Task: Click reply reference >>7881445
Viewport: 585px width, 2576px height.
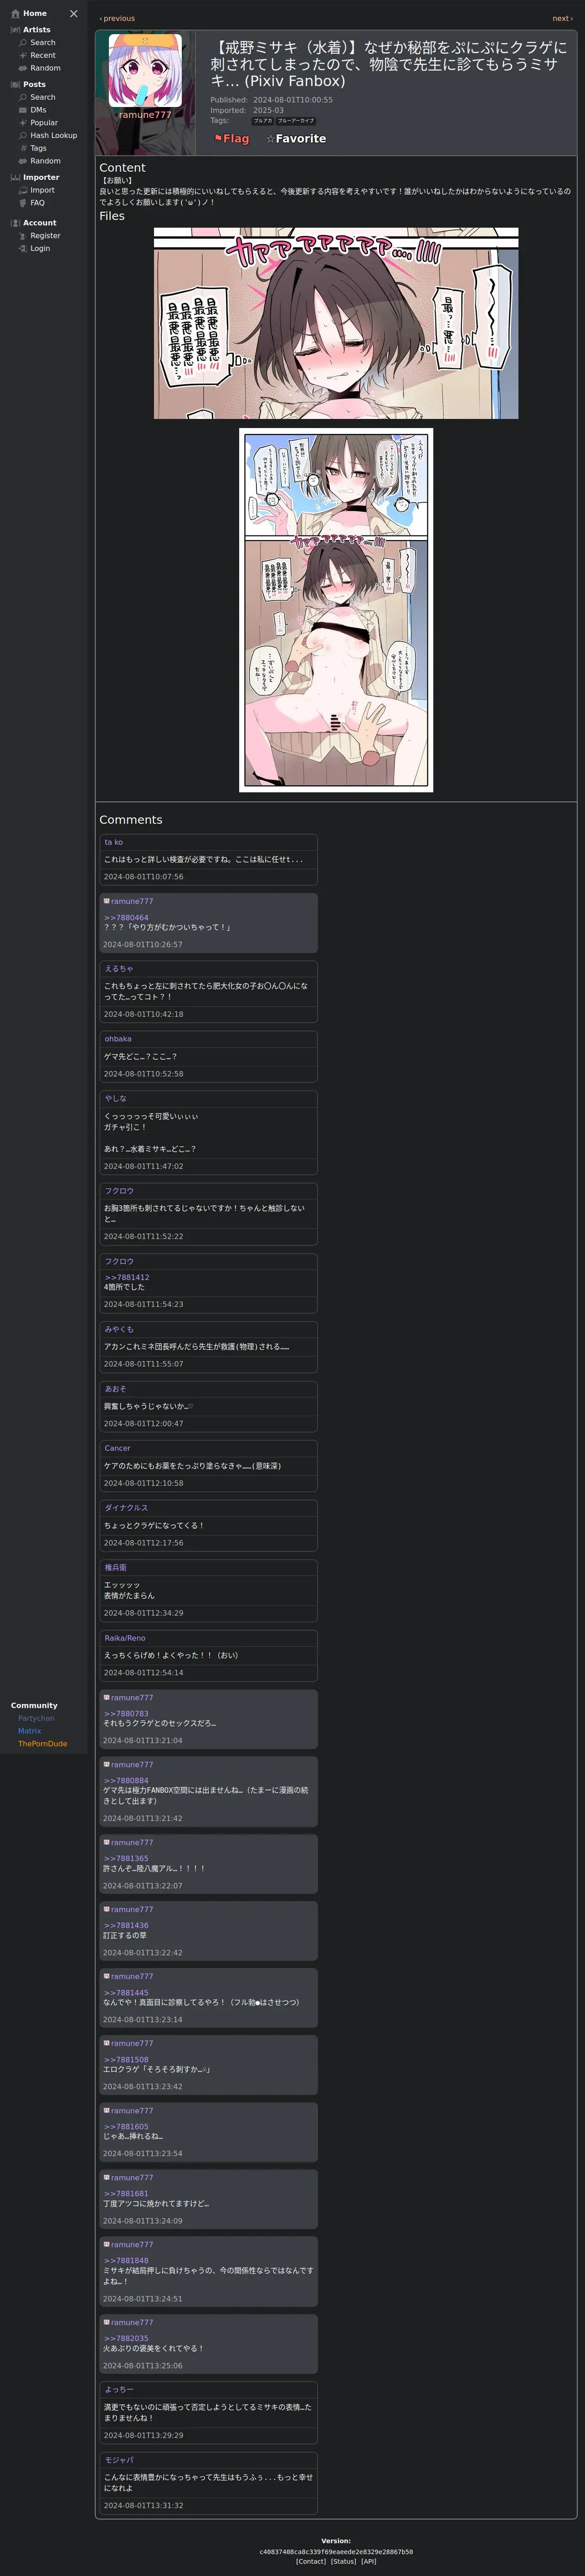Action: (x=126, y=1992)
